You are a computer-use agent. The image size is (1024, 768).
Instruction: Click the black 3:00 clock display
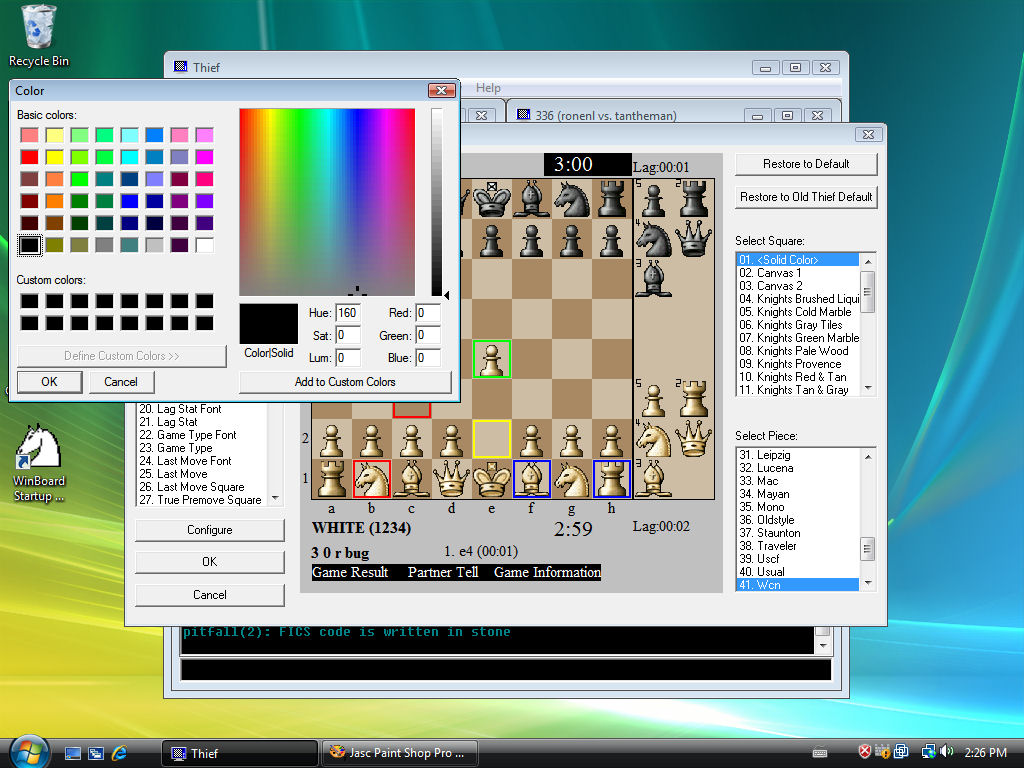587,165
